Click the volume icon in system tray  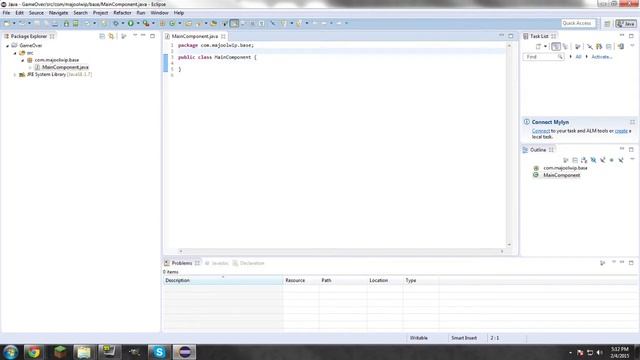[x=599, y=353]
